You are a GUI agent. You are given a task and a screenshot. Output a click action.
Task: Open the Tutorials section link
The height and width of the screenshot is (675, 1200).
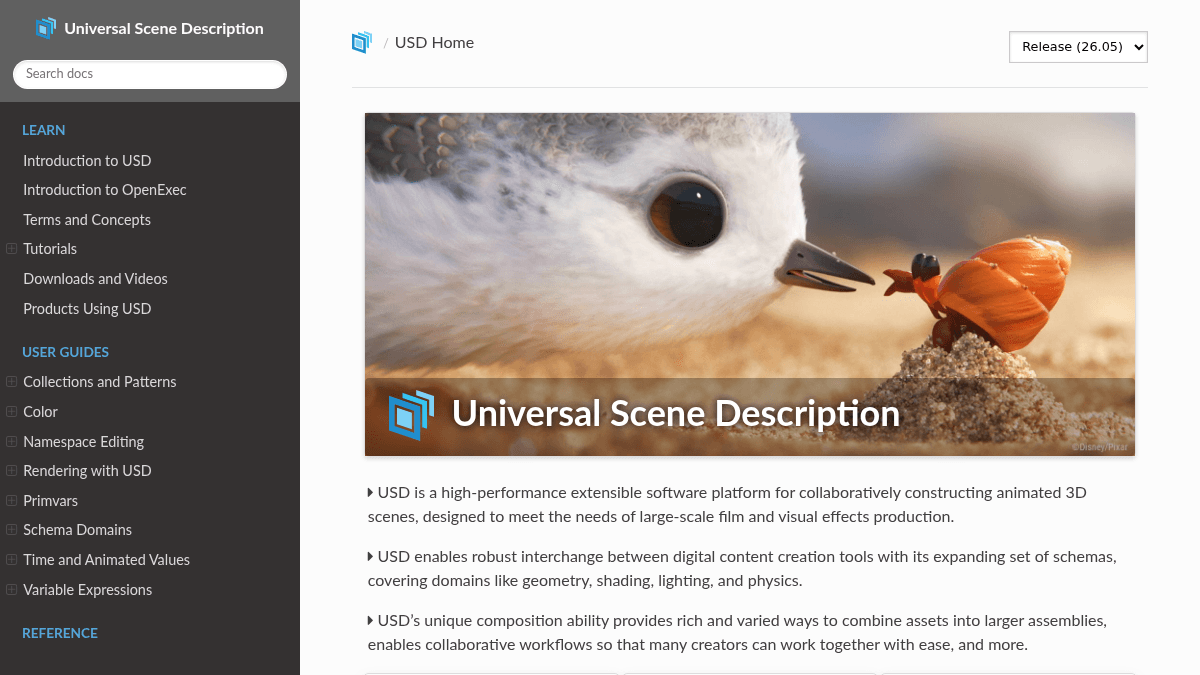(50, 249)
